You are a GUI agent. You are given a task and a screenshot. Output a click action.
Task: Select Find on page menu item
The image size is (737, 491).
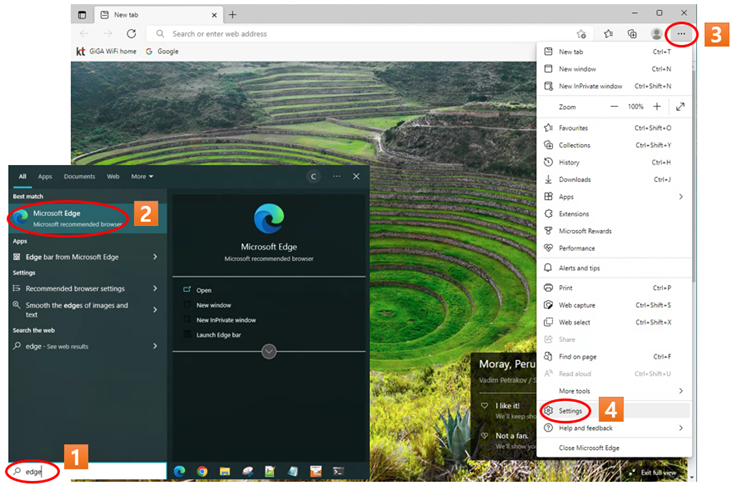(613, 357)
